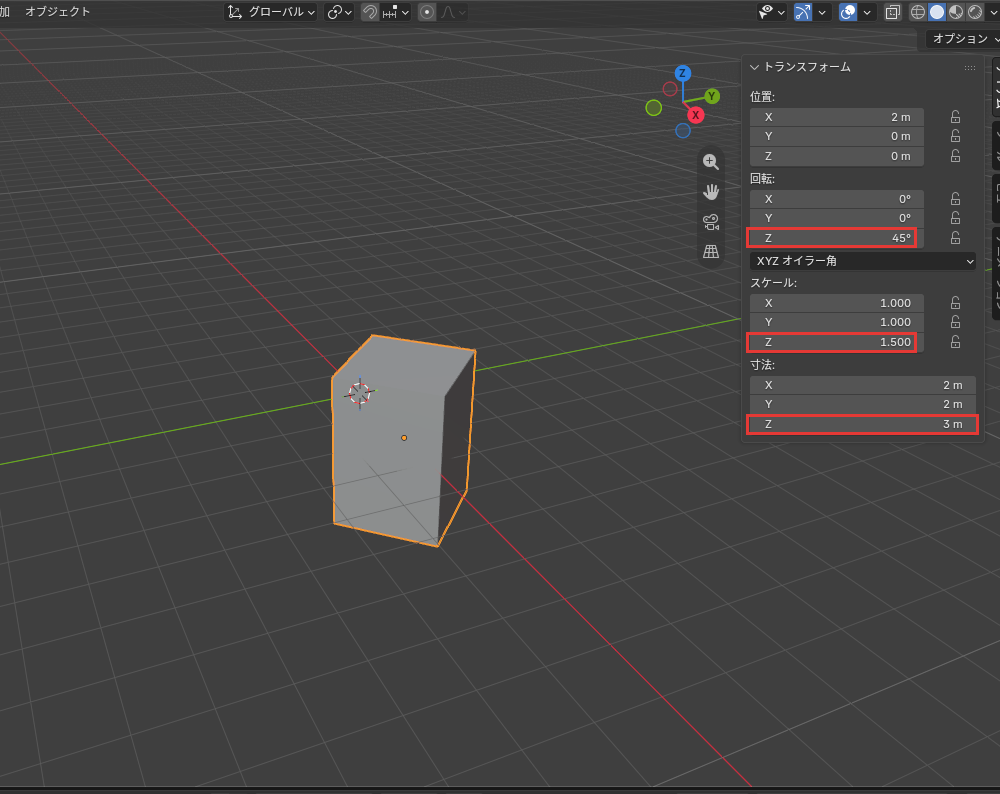Image resolution: width=1000 pixels, height=794 pixels.
Task: Toggle proportional editing button
Action: click(x=427, y=12)
